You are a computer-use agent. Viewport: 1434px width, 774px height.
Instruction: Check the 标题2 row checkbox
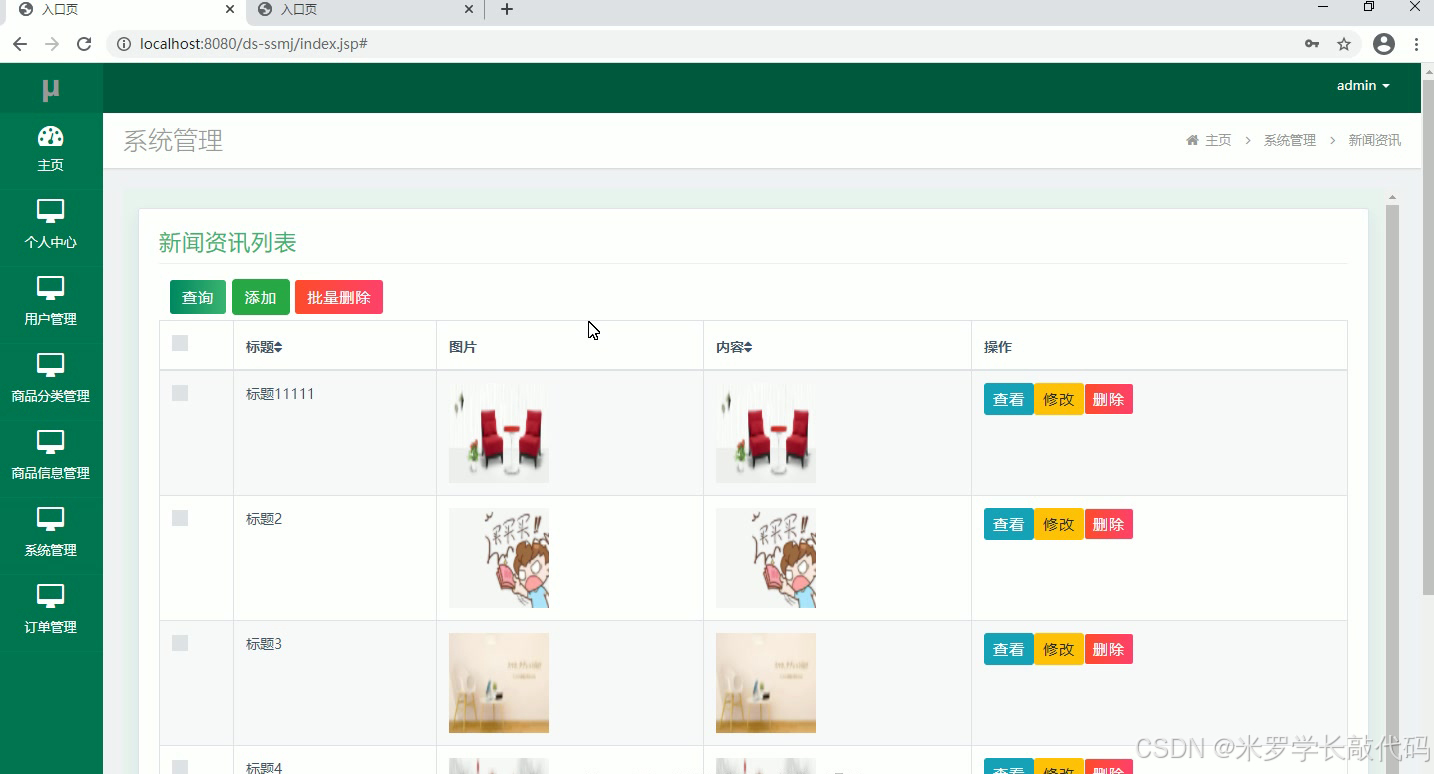(x=180, y=518)
